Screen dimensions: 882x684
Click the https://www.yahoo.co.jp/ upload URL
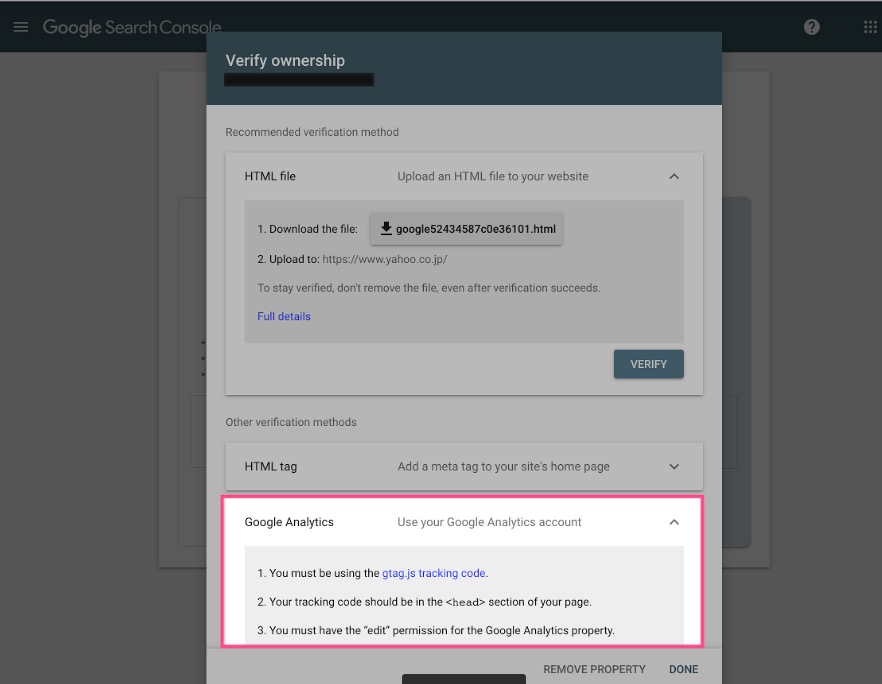385,259
